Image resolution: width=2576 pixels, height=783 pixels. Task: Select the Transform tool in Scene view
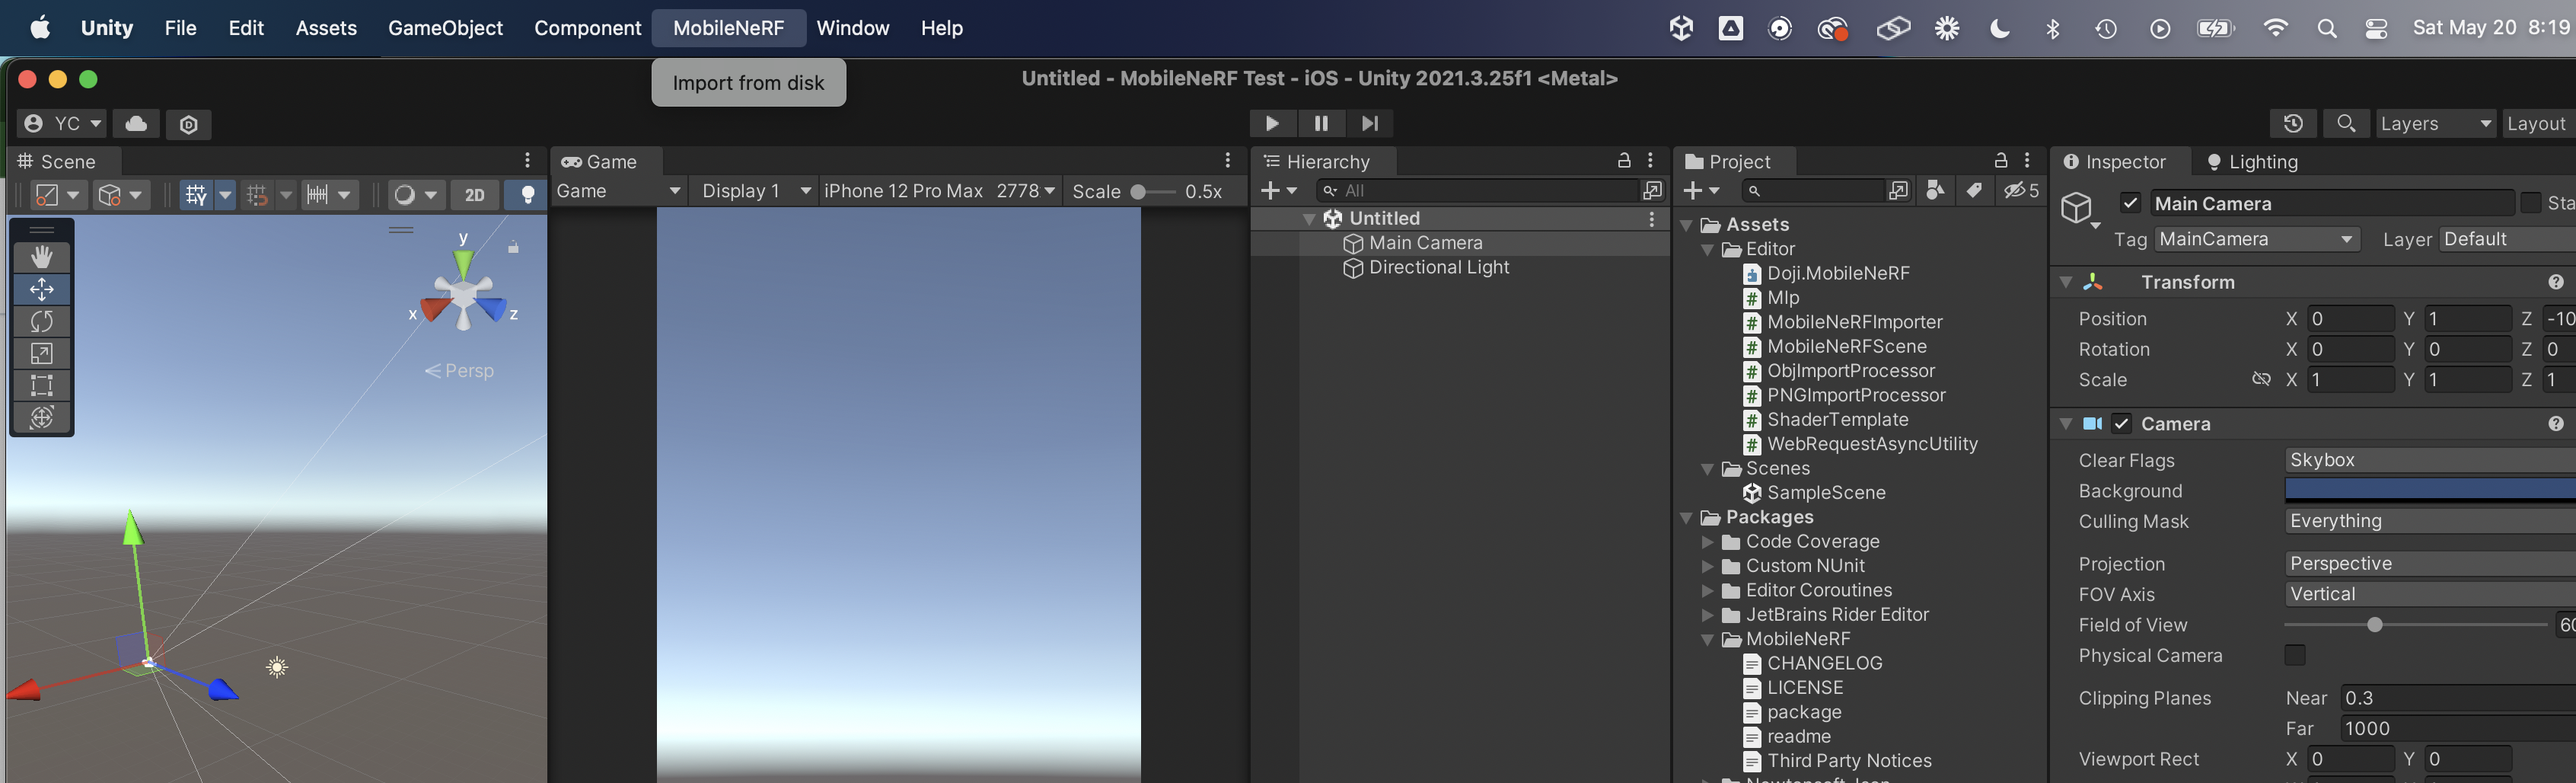tap(42, 417)
